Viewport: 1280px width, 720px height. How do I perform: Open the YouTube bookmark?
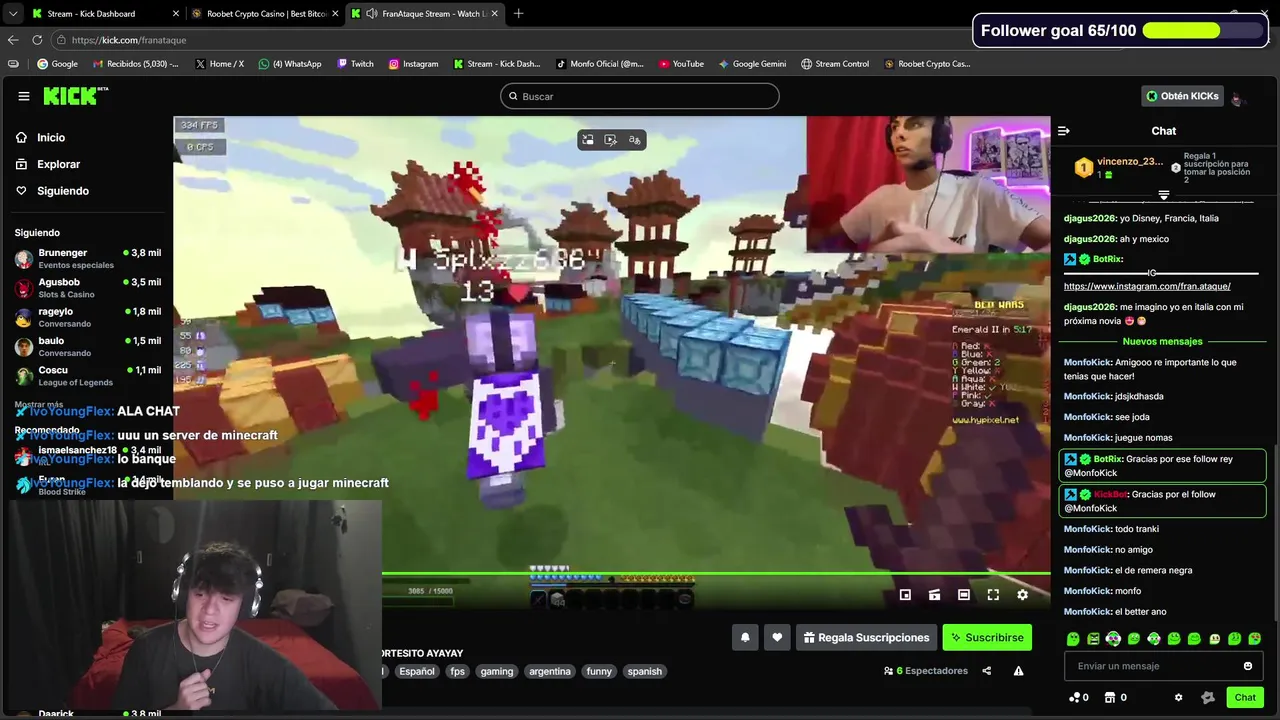681,64
